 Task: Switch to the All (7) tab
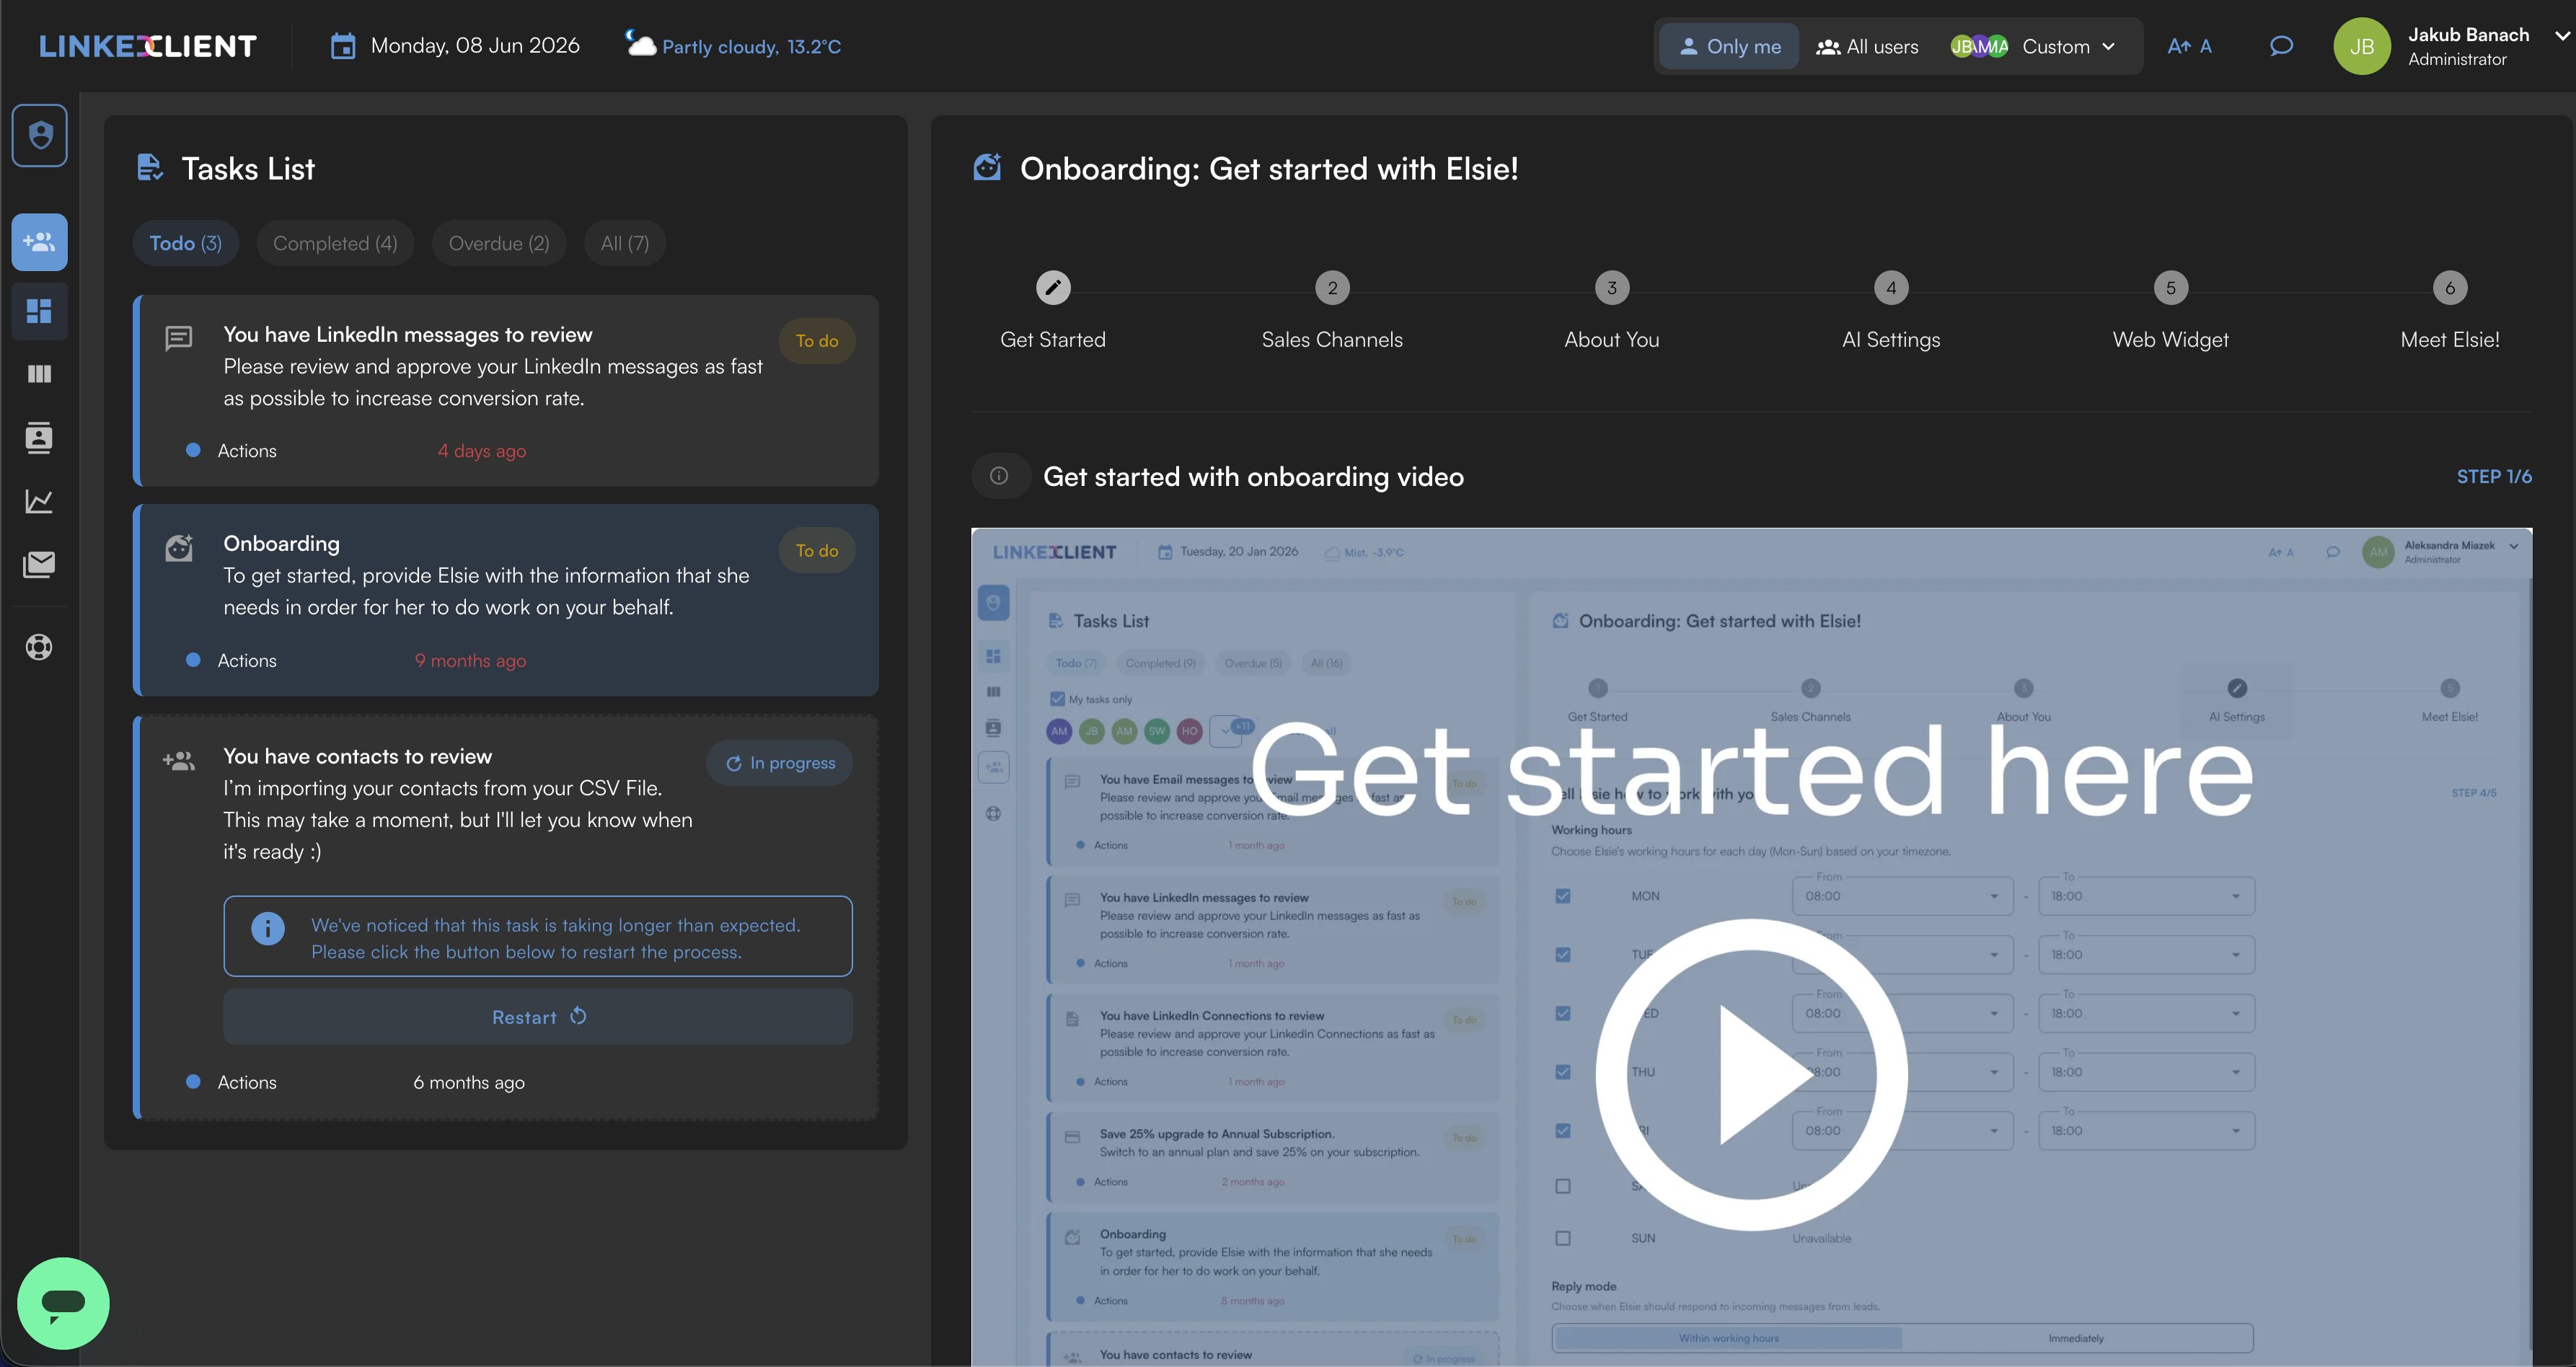[x=625, y=243]
